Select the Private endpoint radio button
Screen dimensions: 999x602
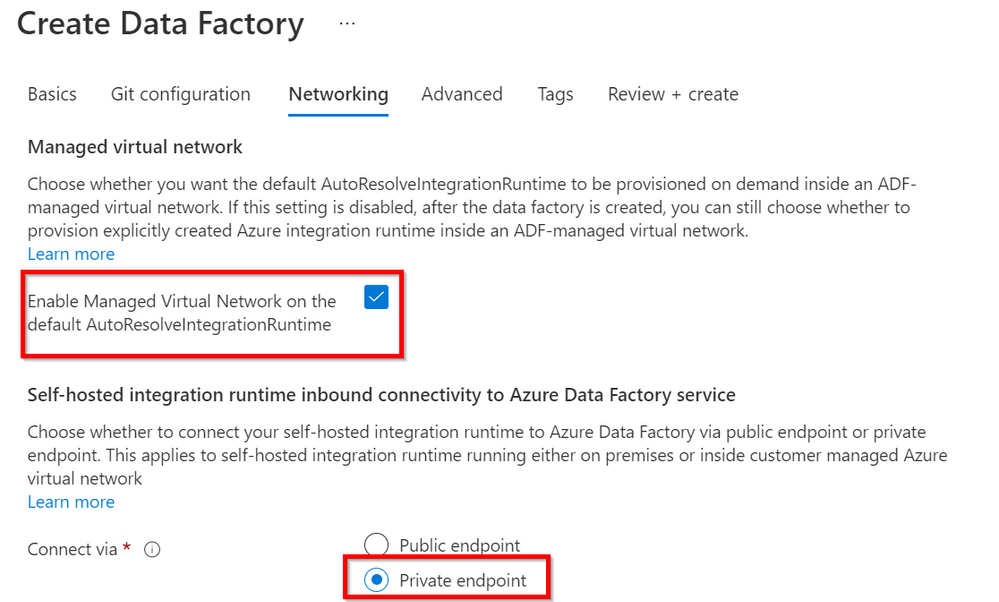(376, 580)
